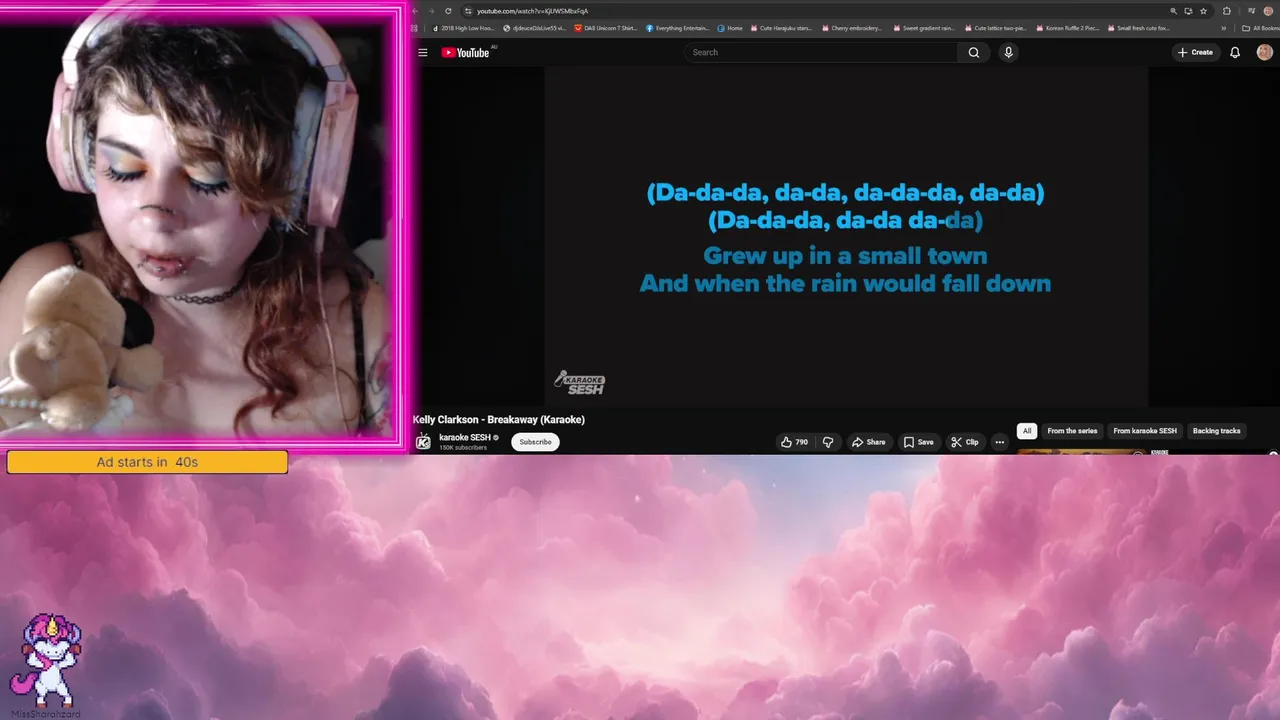Like the video with thumbs up

tap(794, 442)
